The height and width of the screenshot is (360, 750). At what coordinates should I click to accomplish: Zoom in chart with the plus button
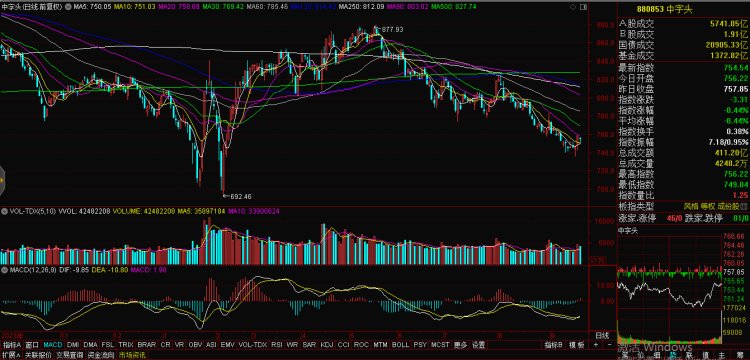click(x=596, y=345)
